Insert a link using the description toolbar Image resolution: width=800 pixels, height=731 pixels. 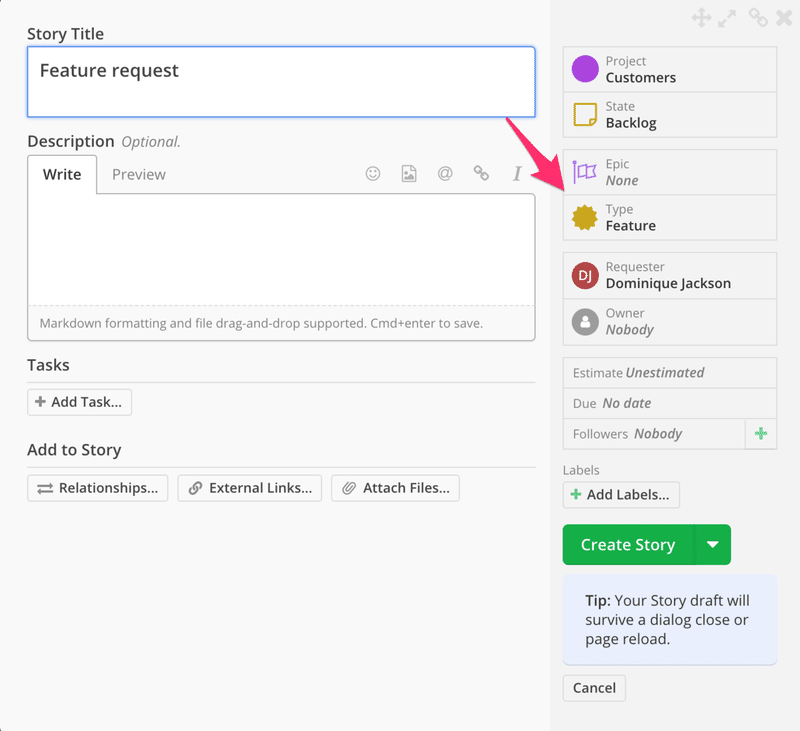(481, 174)
